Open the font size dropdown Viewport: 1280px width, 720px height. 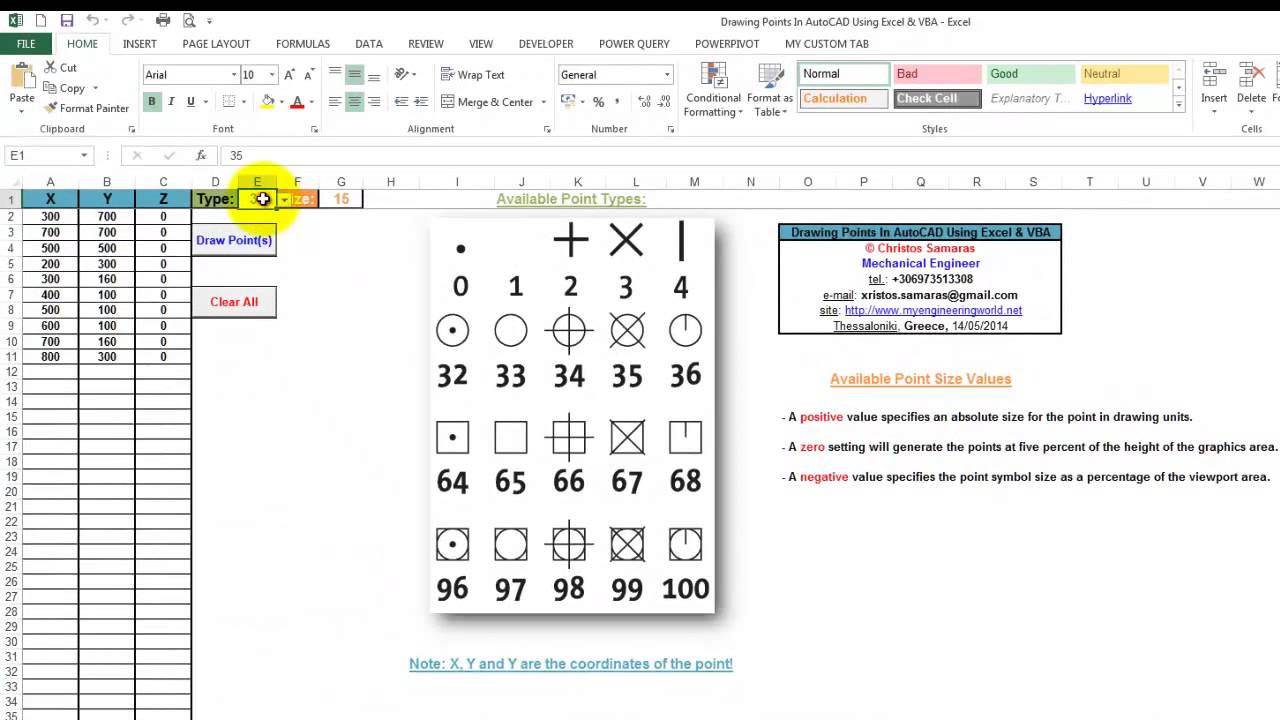click(271, 75)
